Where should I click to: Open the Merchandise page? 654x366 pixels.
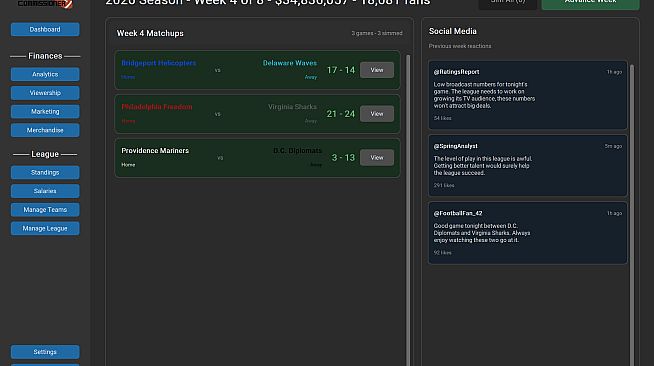(45, 130)
